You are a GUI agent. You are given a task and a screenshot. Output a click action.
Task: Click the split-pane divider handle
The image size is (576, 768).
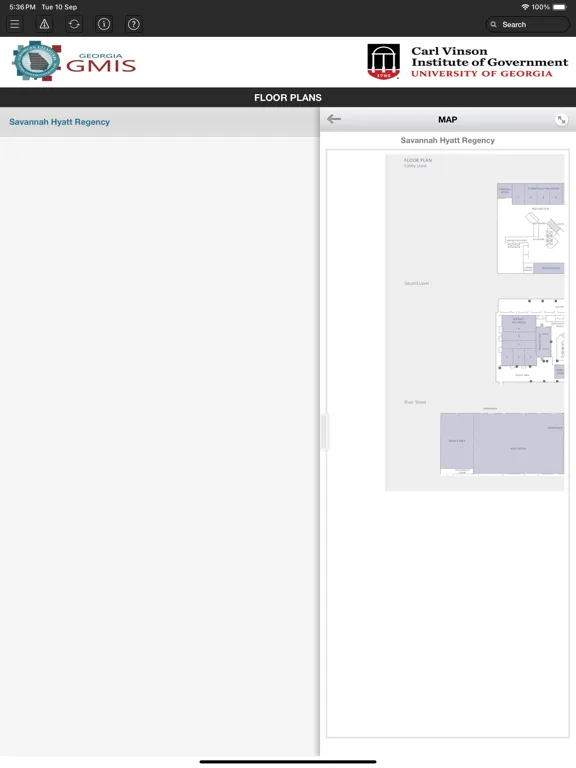click(x=324, y=432)
